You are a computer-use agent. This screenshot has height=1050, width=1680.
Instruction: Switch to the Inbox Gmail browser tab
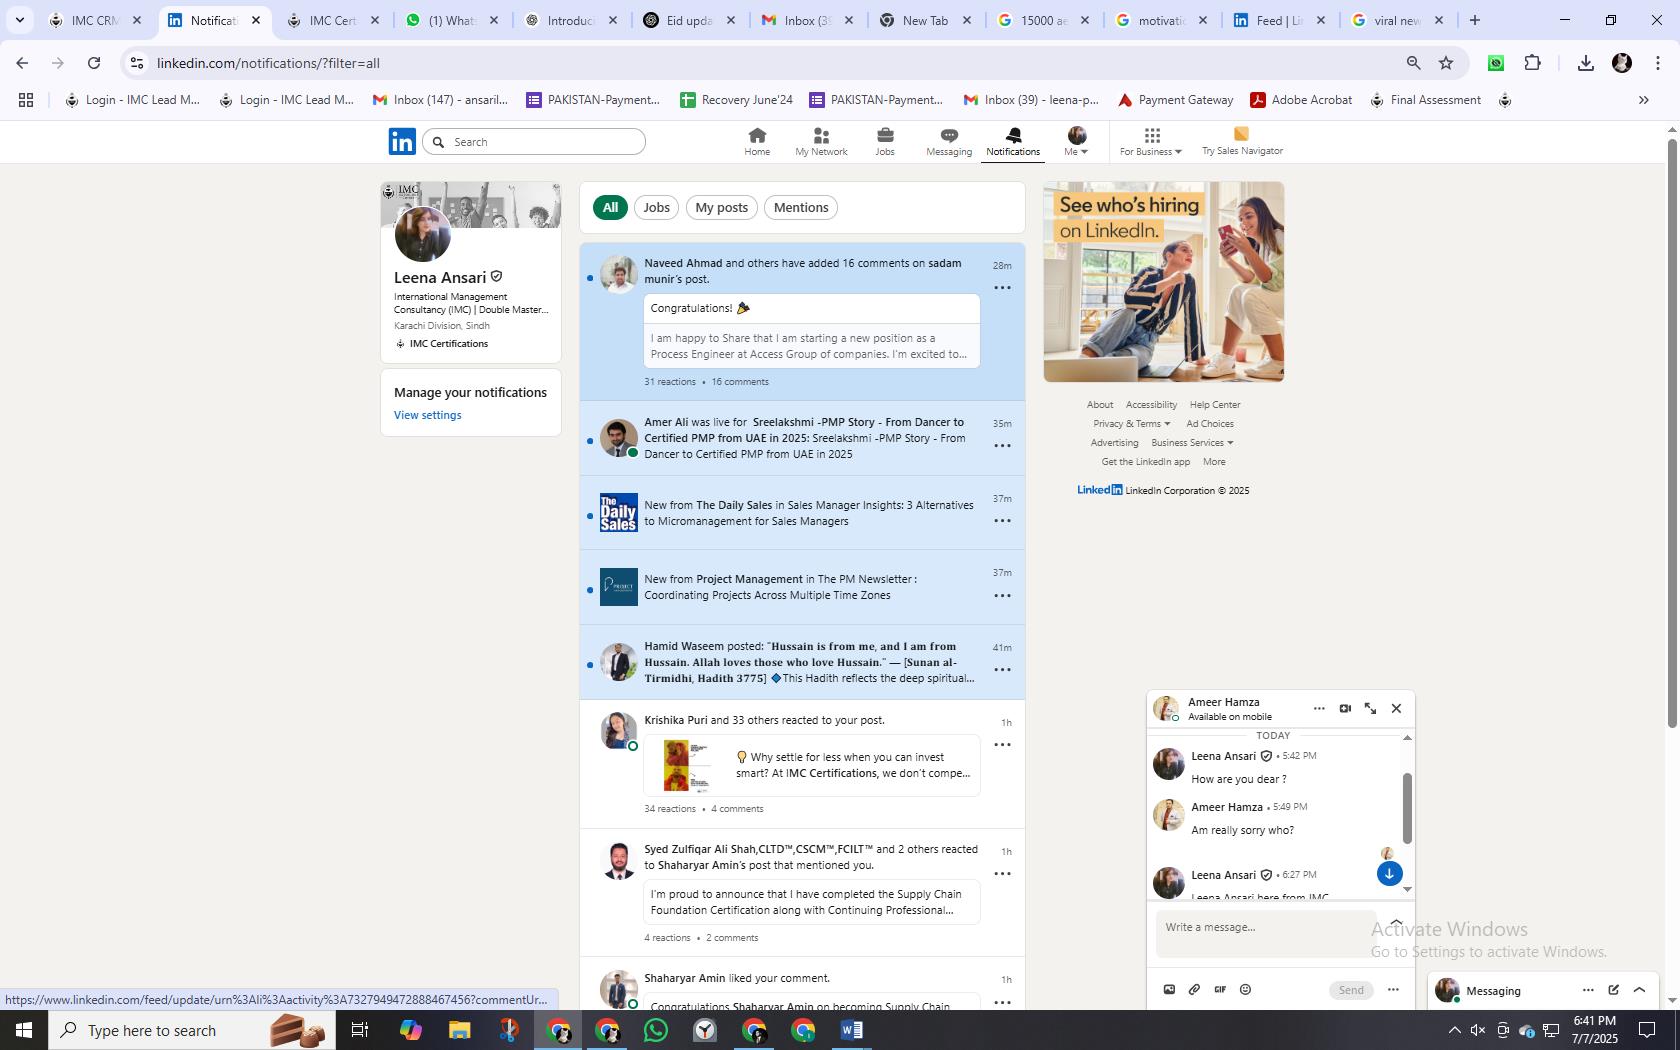(806, 20)
